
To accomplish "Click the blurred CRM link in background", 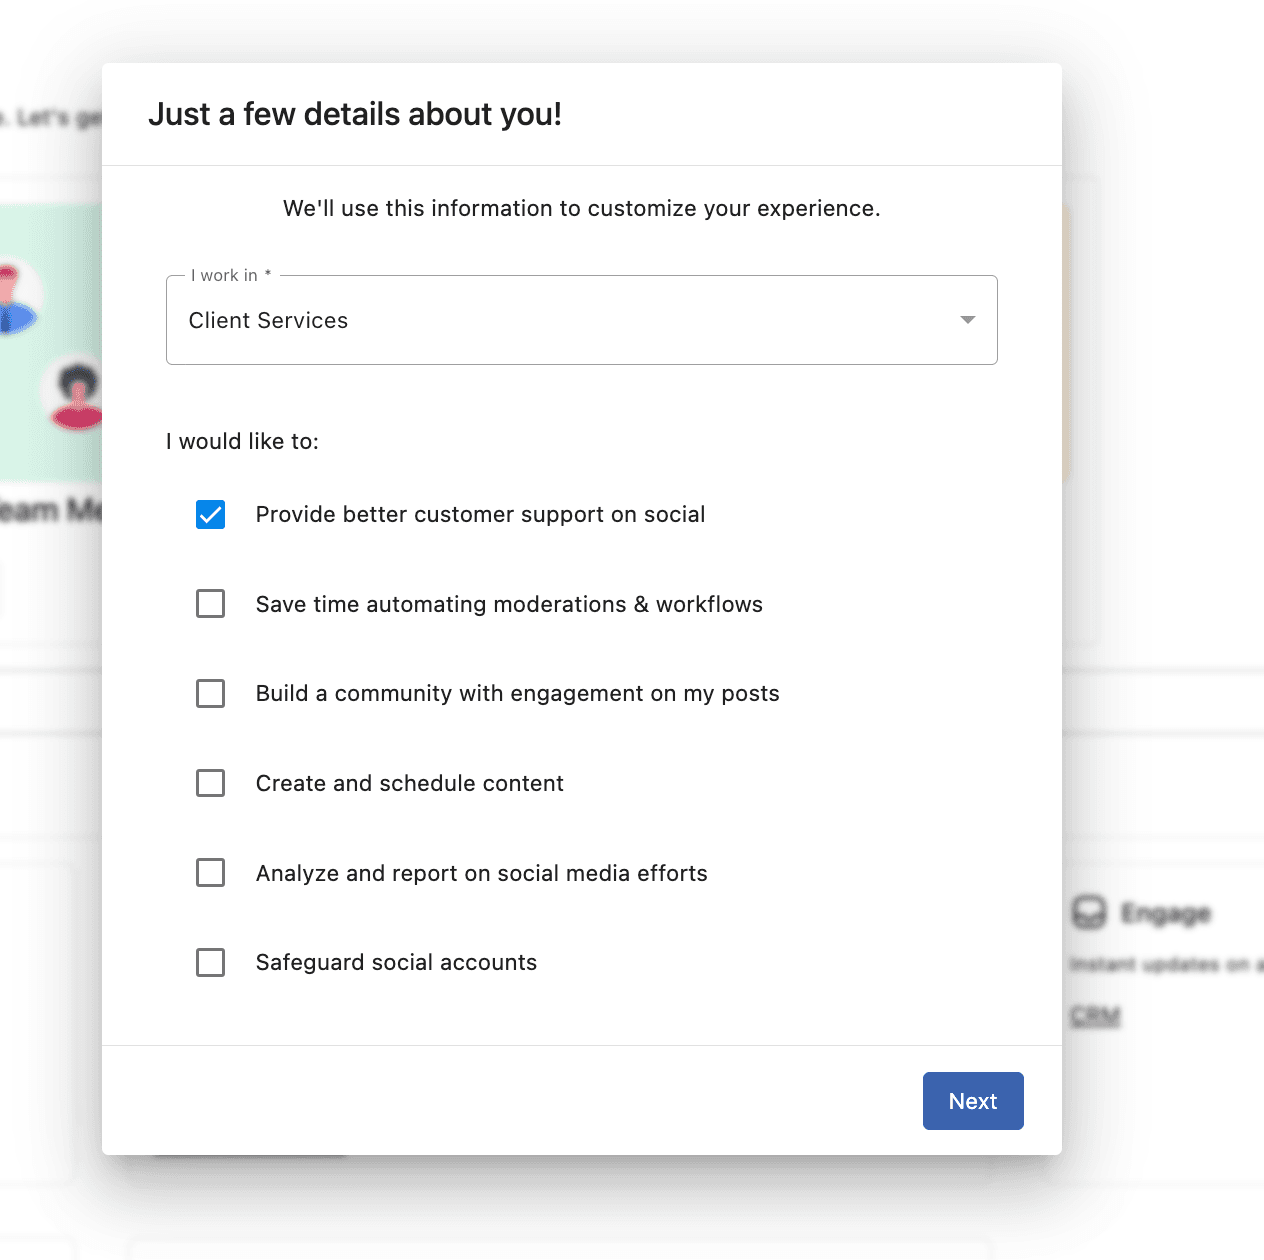I will pyautogui.click(x=1095, y=1016).
